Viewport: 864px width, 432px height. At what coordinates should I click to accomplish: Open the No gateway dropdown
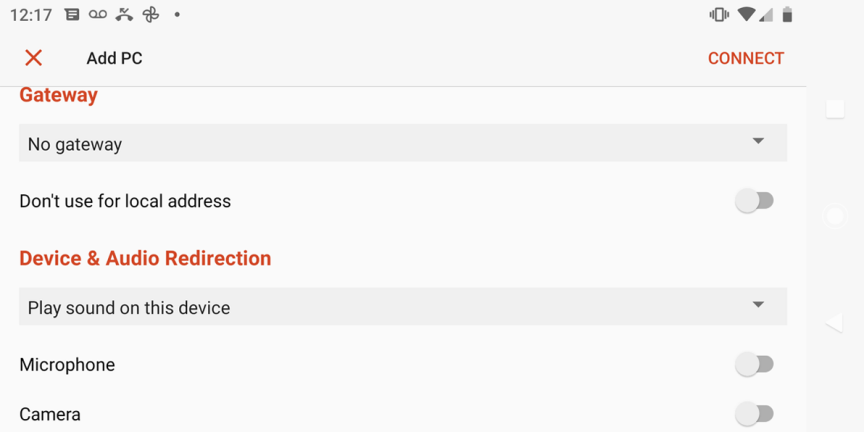coord(402,143)
